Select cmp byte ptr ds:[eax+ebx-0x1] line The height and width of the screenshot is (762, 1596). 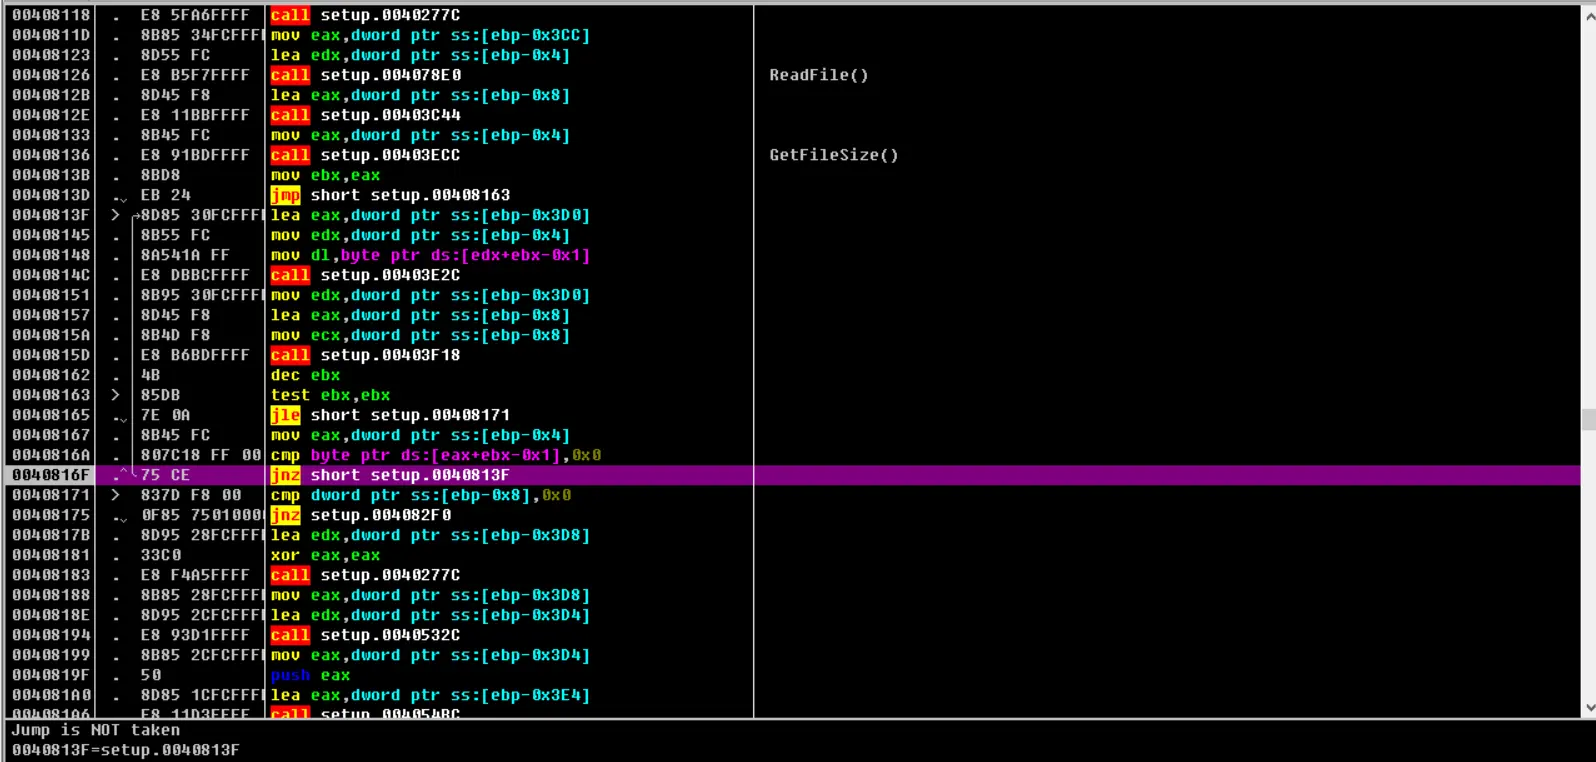[x=436, y=455]
